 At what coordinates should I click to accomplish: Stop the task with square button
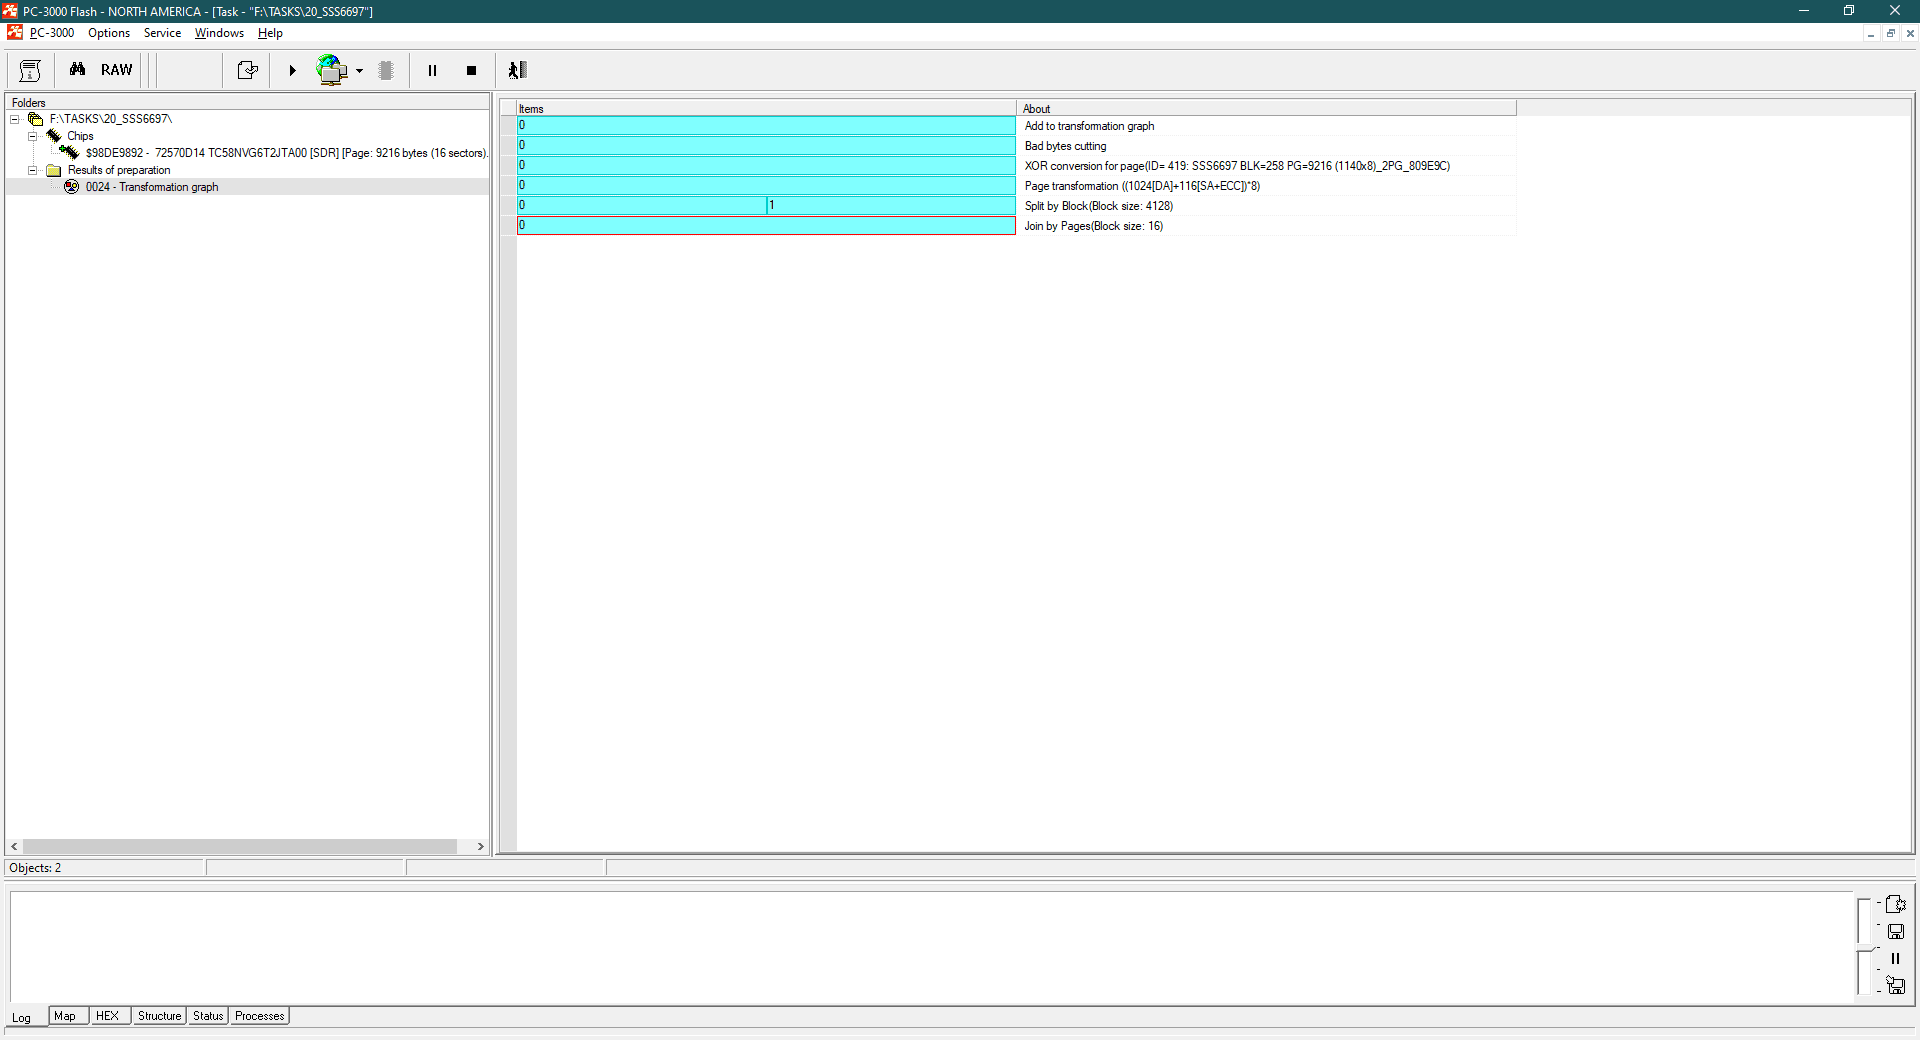[471, 70]
